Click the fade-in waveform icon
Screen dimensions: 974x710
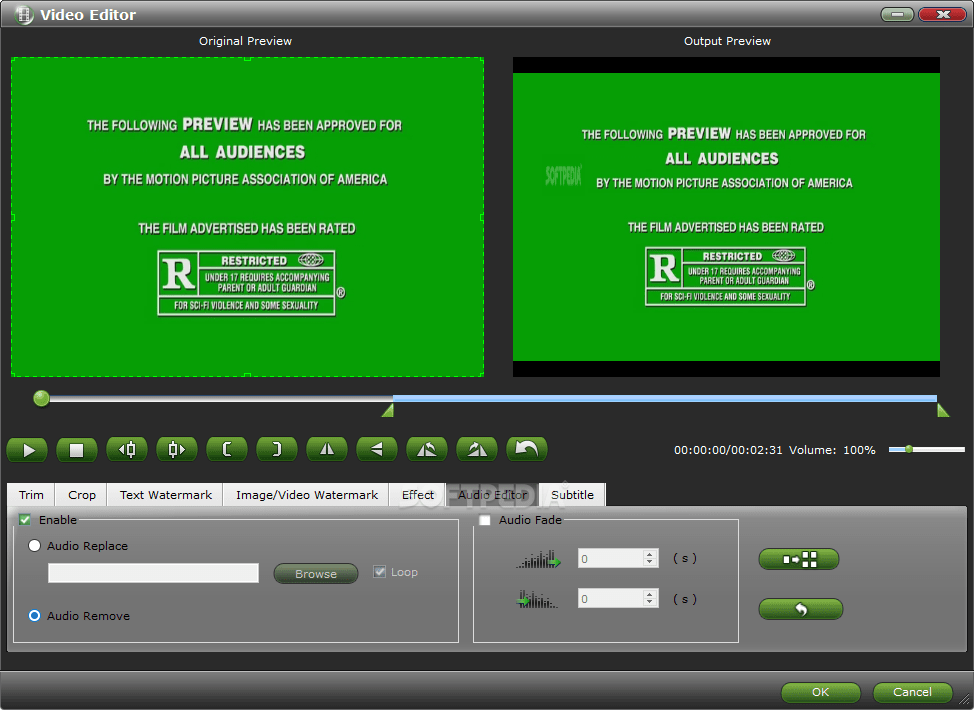pos(538,559)
